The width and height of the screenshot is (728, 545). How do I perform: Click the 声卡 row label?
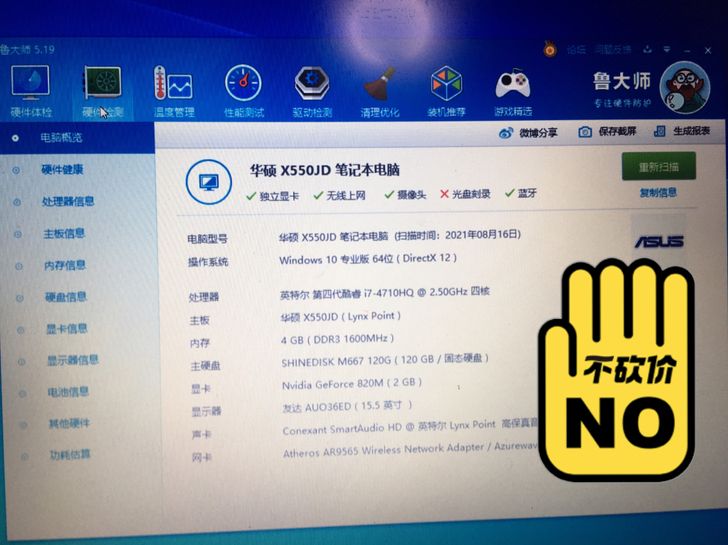point(202,435)
